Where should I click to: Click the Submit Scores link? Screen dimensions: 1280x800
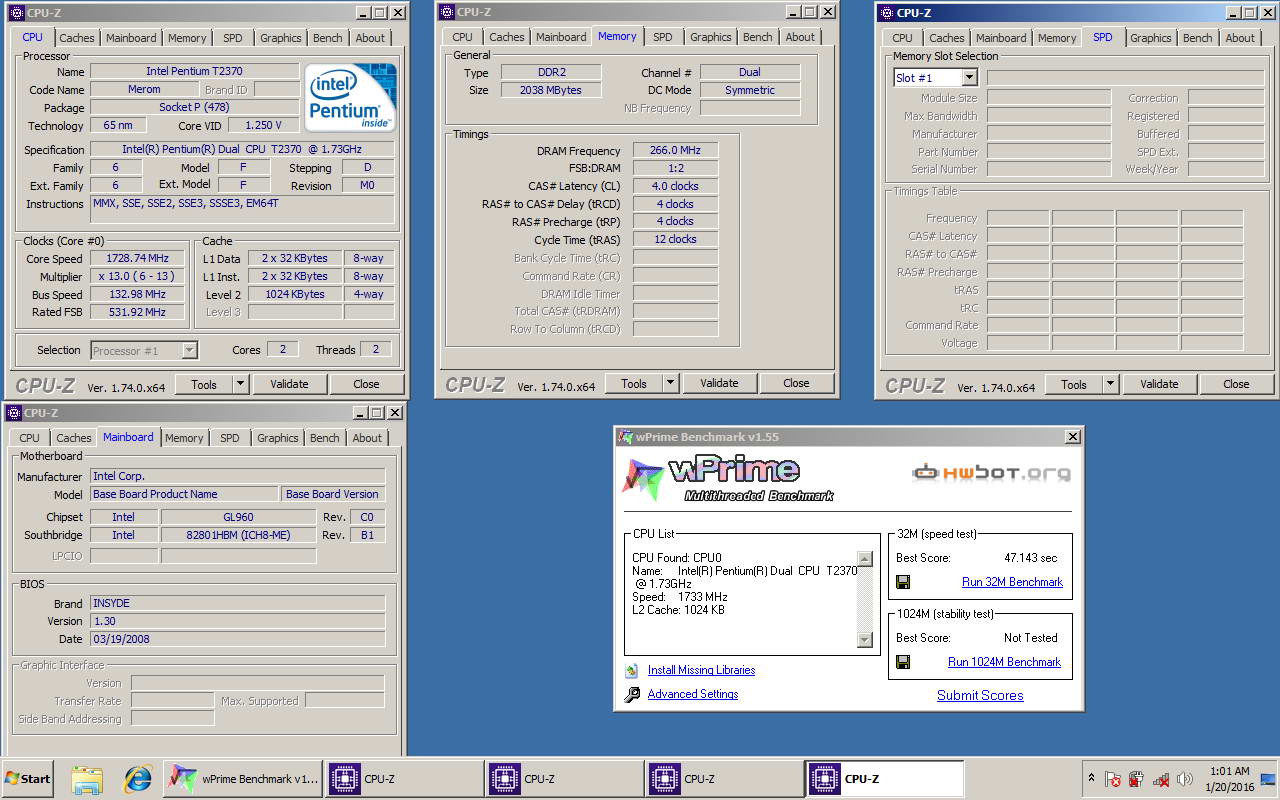980,696
